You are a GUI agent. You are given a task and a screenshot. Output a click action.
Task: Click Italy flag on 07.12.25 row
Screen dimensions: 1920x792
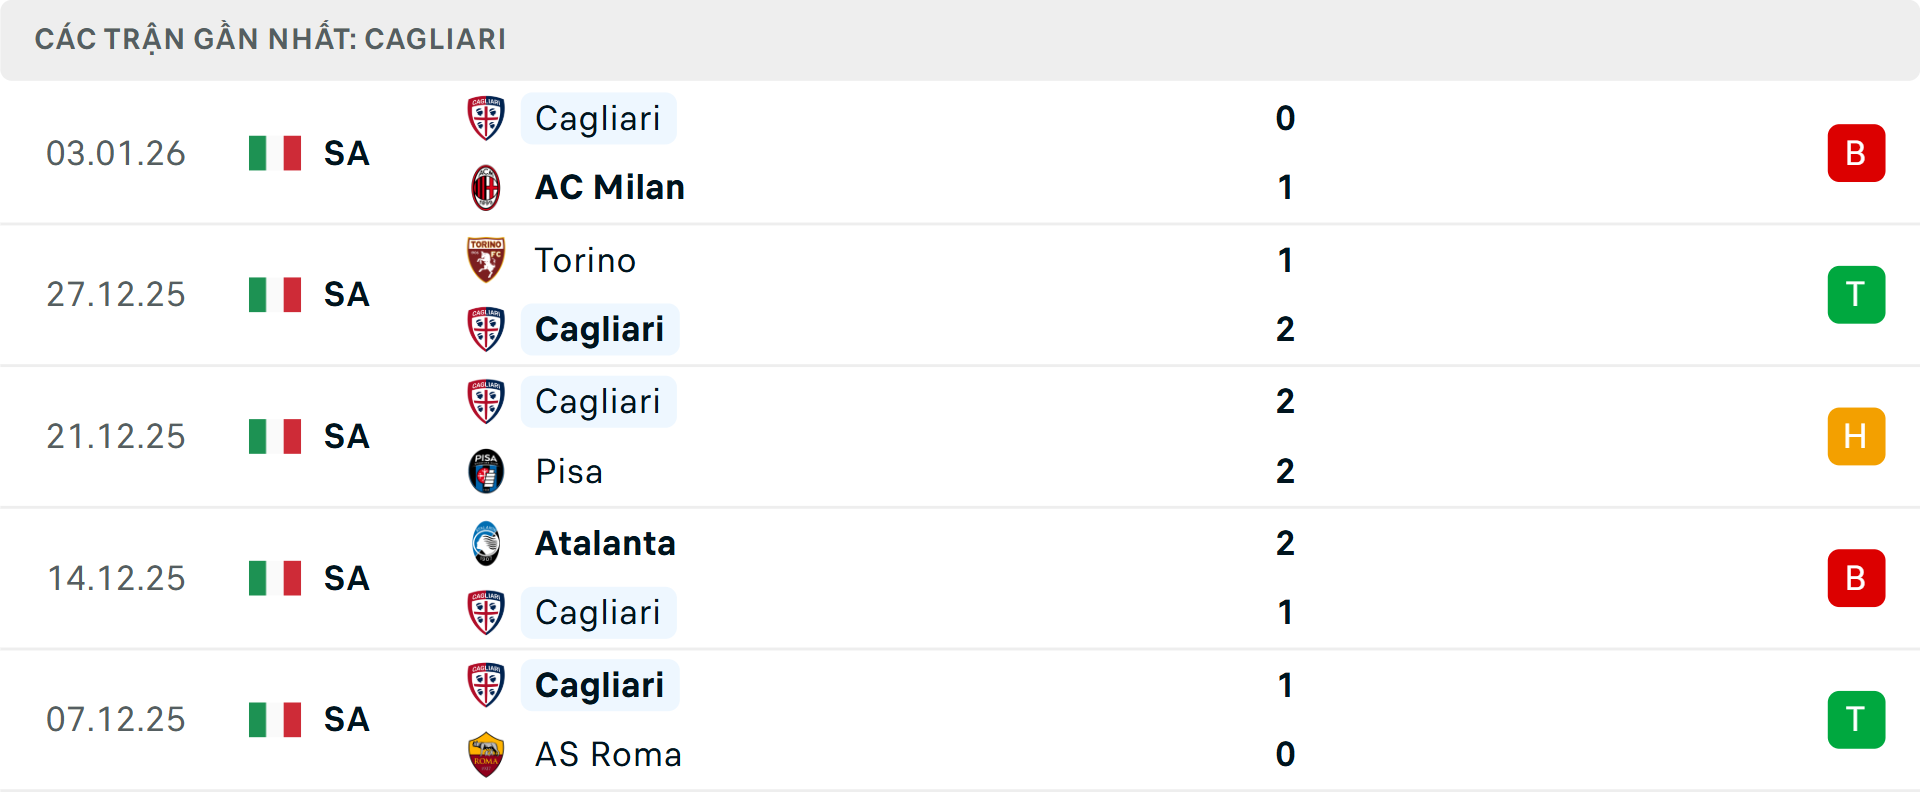tap(275, 720)
